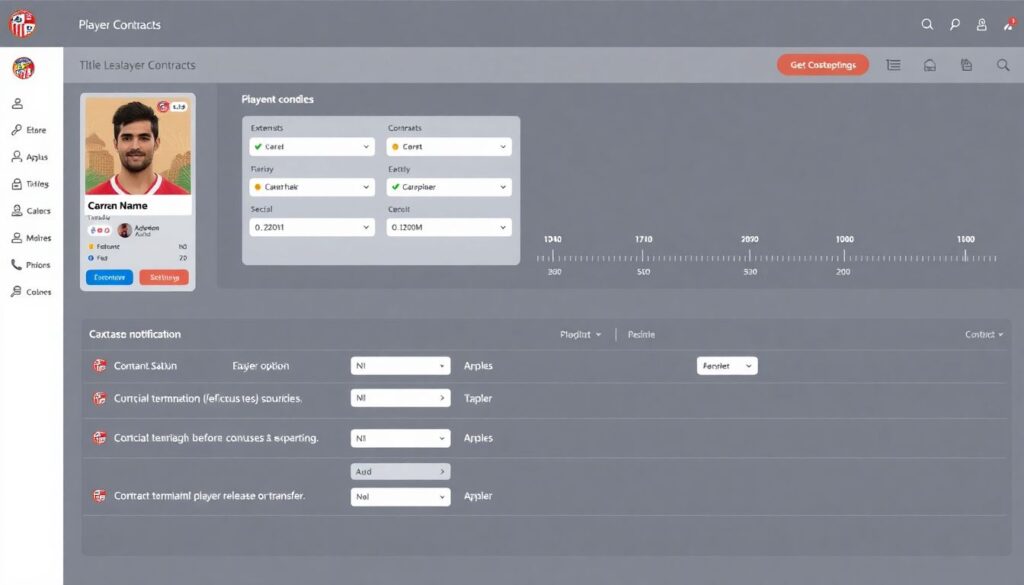Click the search magnifier in the secondary toolbar

[1003, 65]
